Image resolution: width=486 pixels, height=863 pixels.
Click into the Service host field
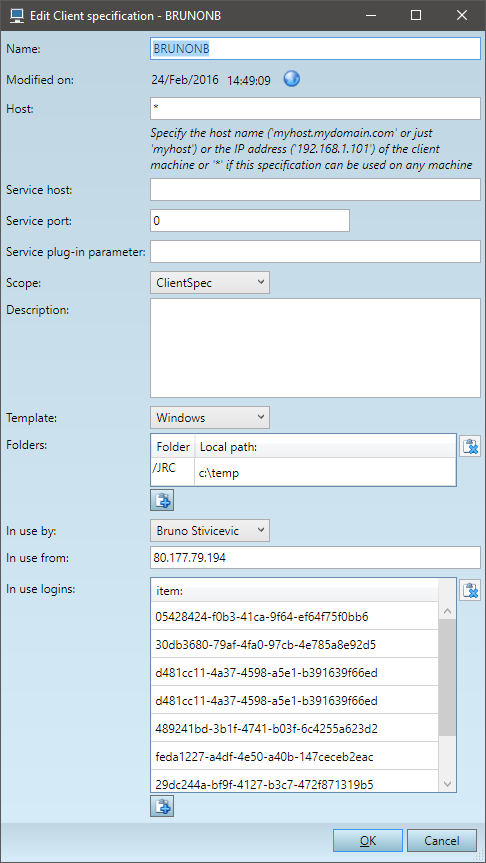[x=315, y=190]
